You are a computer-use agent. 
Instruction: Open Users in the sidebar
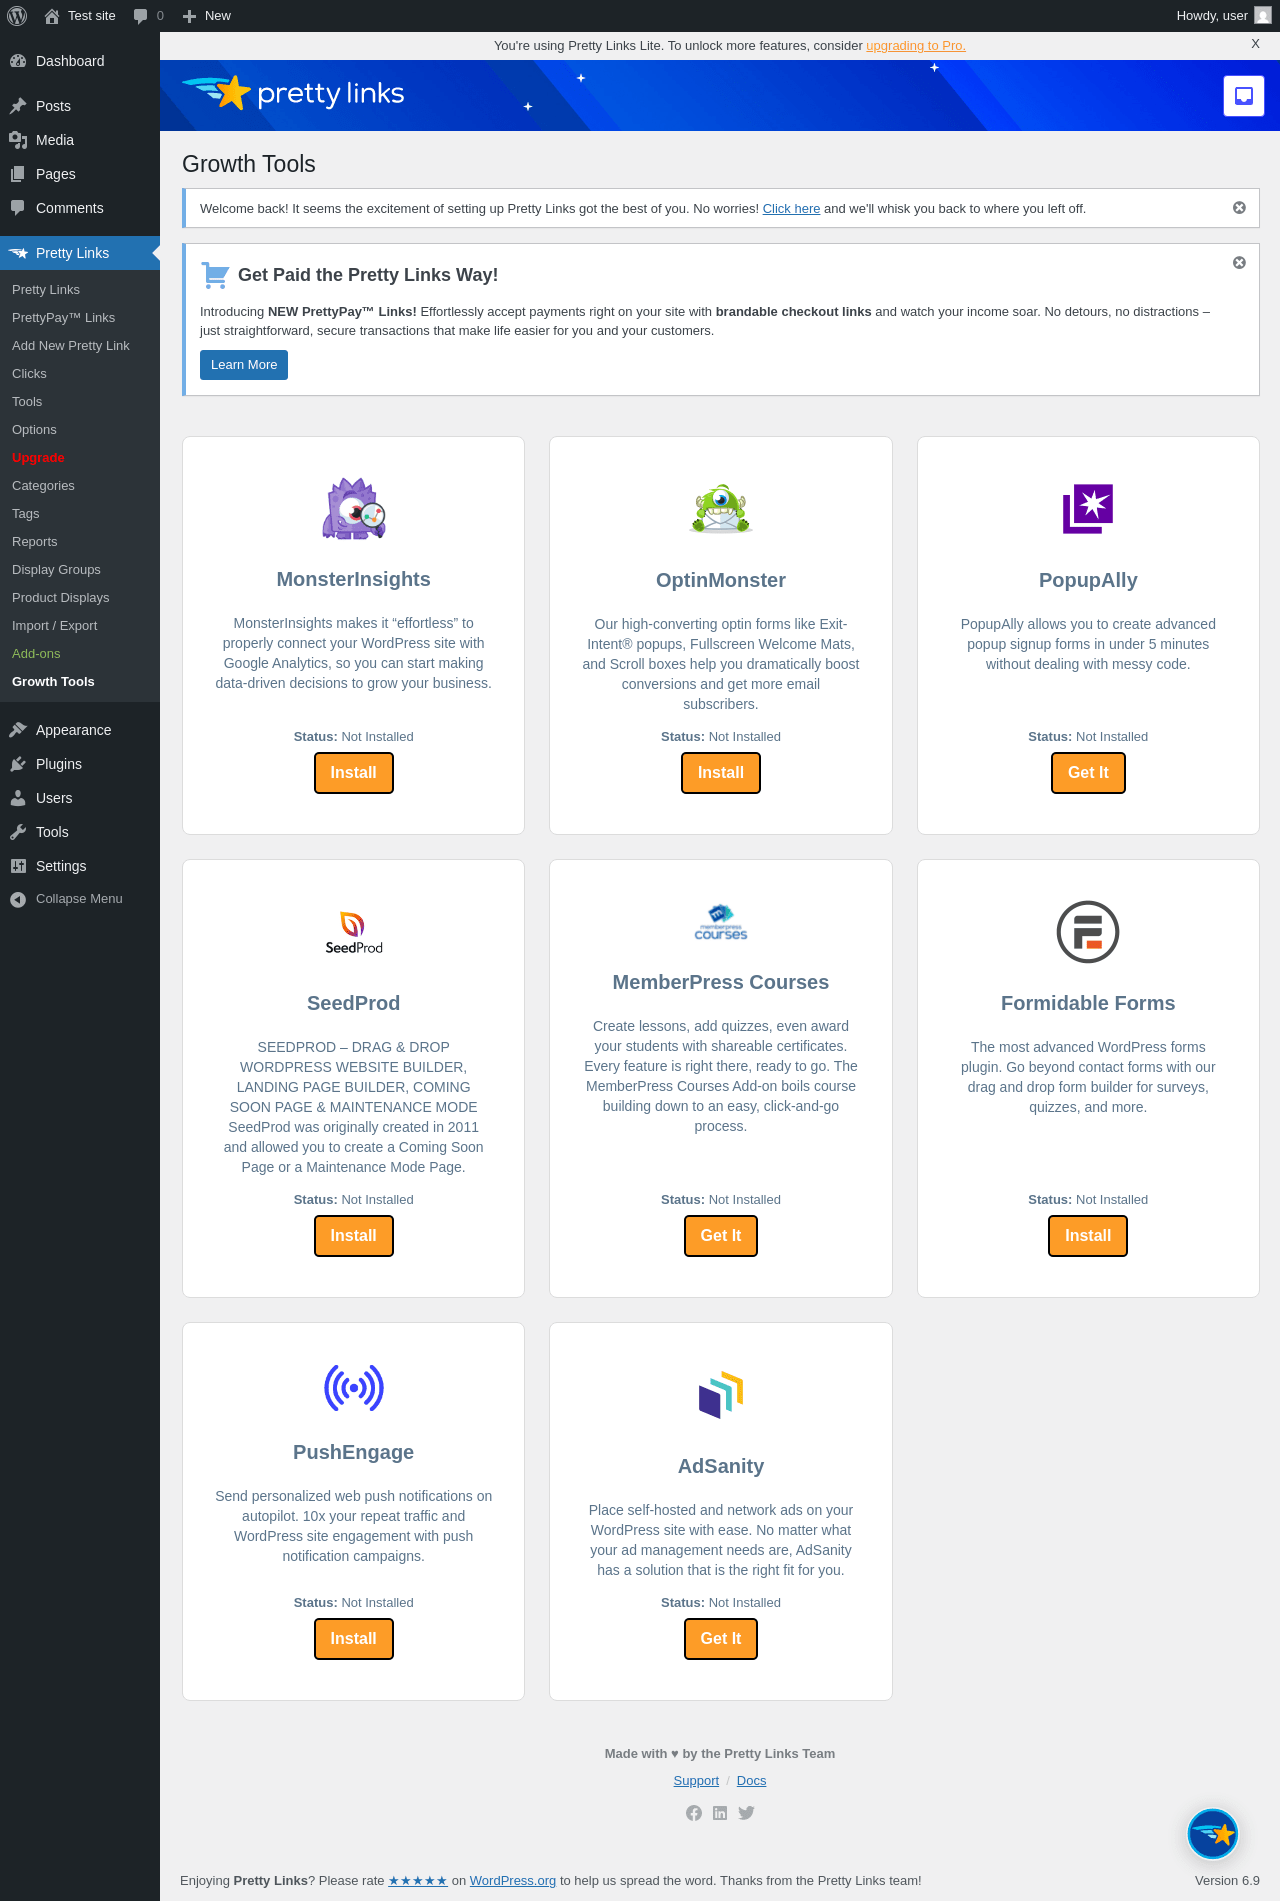80,798
